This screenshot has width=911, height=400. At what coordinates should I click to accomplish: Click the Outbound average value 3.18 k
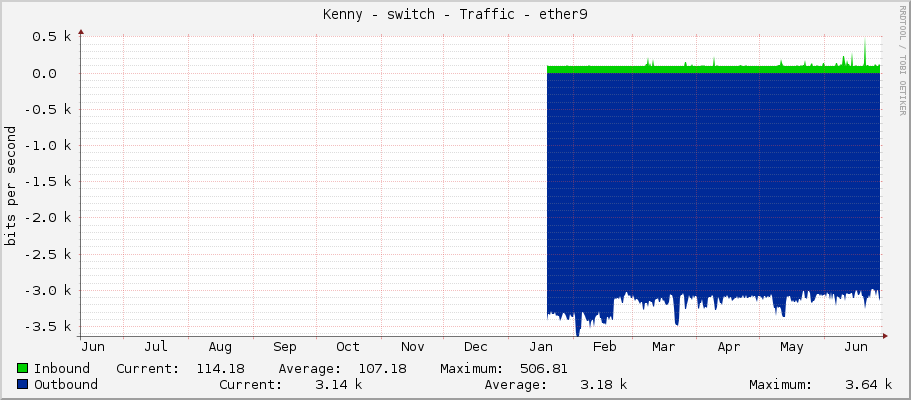tap(604, 384)
